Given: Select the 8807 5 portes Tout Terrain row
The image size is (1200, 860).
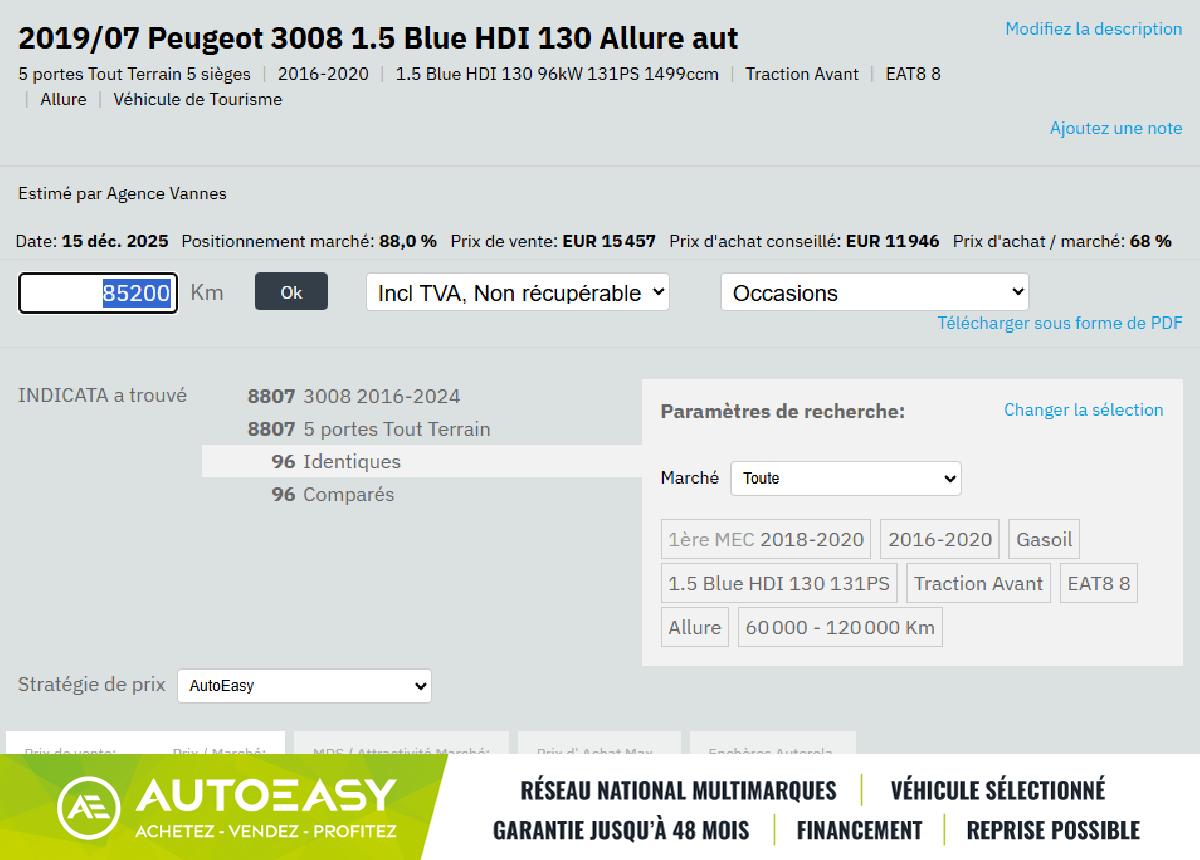Looking at the screenshot, I should click(x=368, y=429).
